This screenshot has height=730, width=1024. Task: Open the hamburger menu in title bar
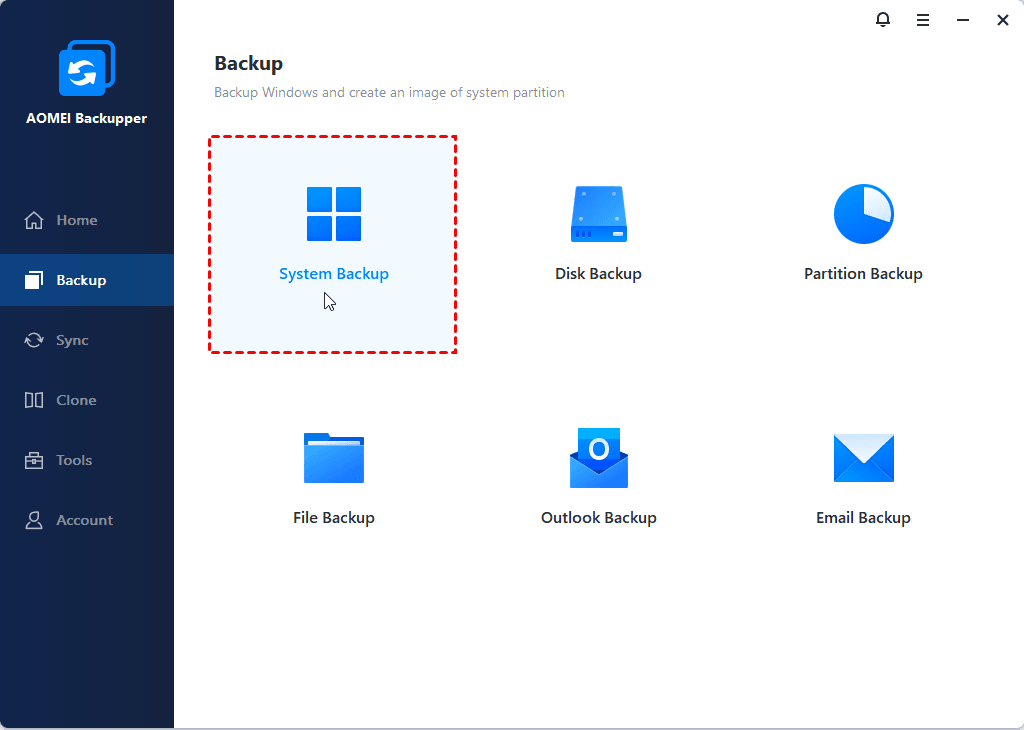tap(923, 20)
